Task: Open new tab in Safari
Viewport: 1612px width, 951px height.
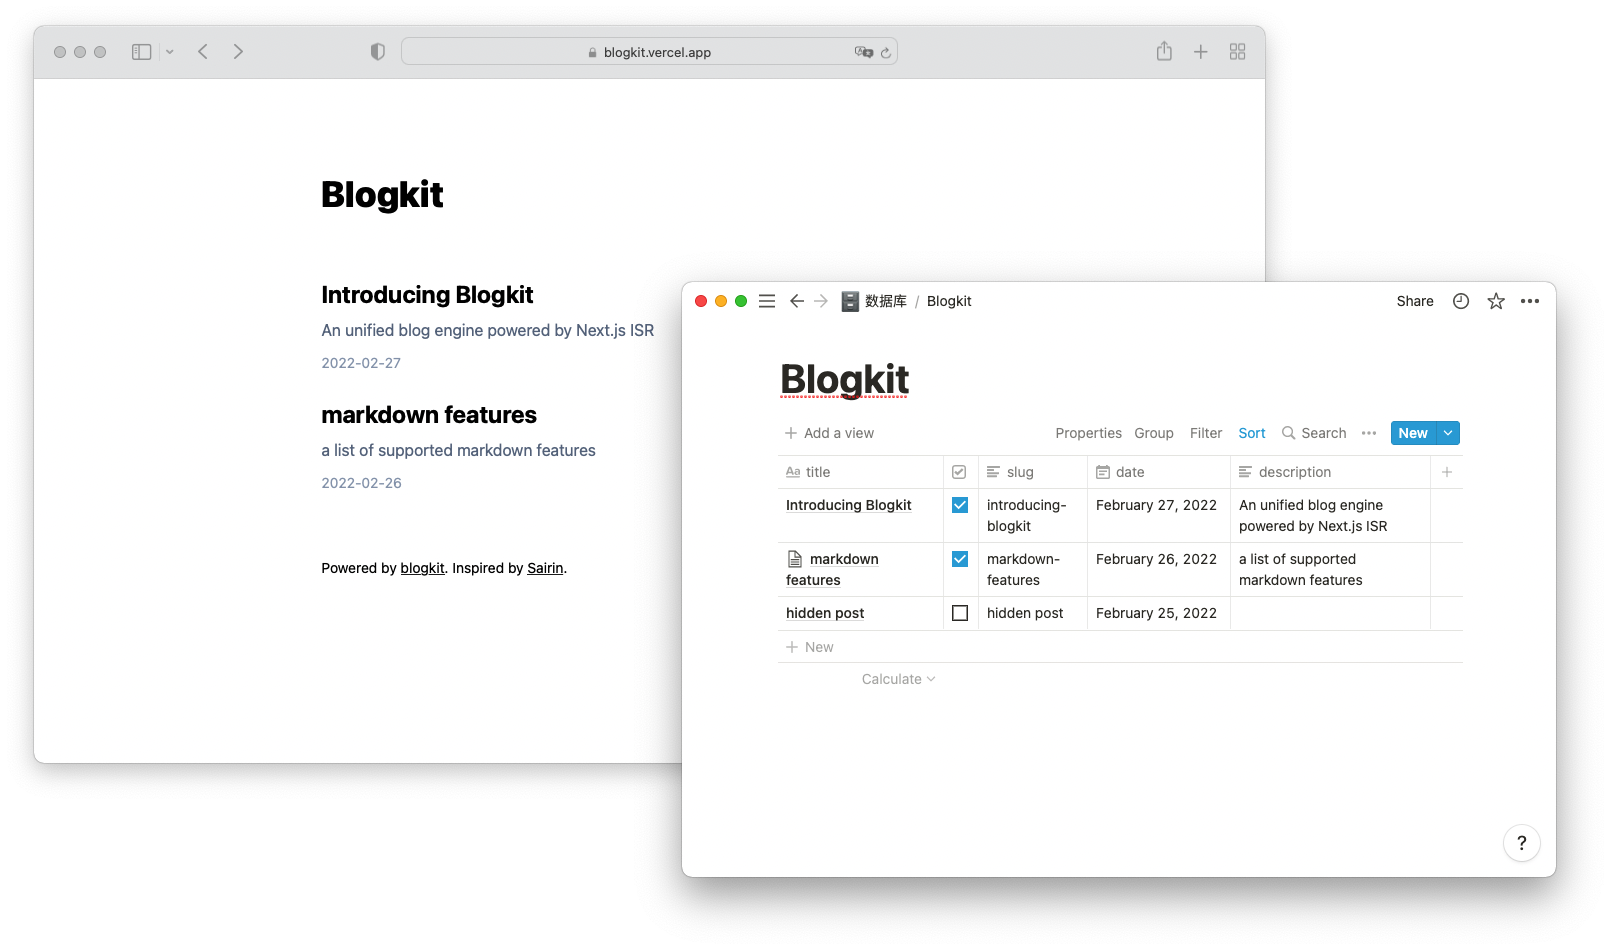Action: click(x=1201, y=52)
